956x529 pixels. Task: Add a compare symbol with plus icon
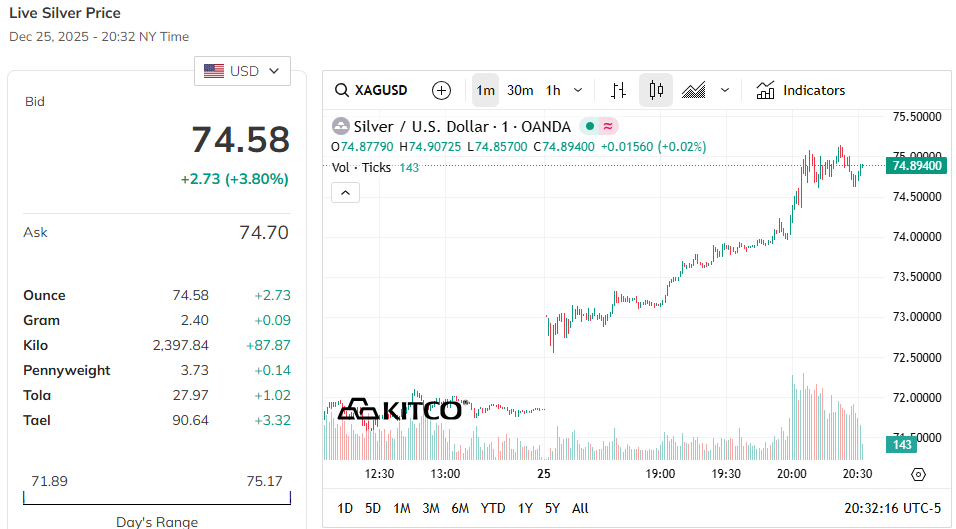pyautogui.click(x=441, y=90)
